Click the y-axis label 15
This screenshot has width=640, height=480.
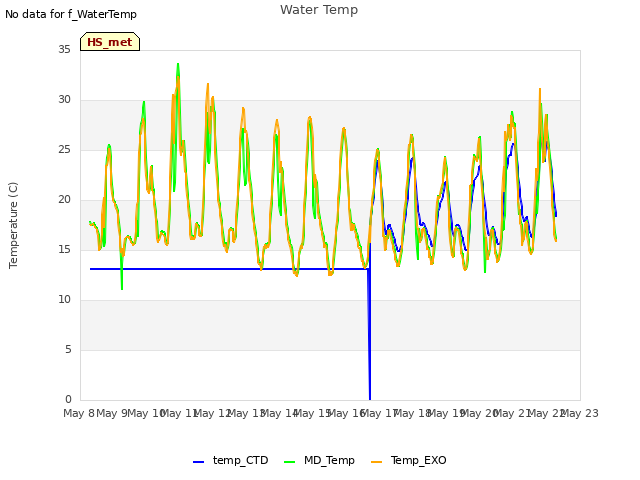[64, 250]
